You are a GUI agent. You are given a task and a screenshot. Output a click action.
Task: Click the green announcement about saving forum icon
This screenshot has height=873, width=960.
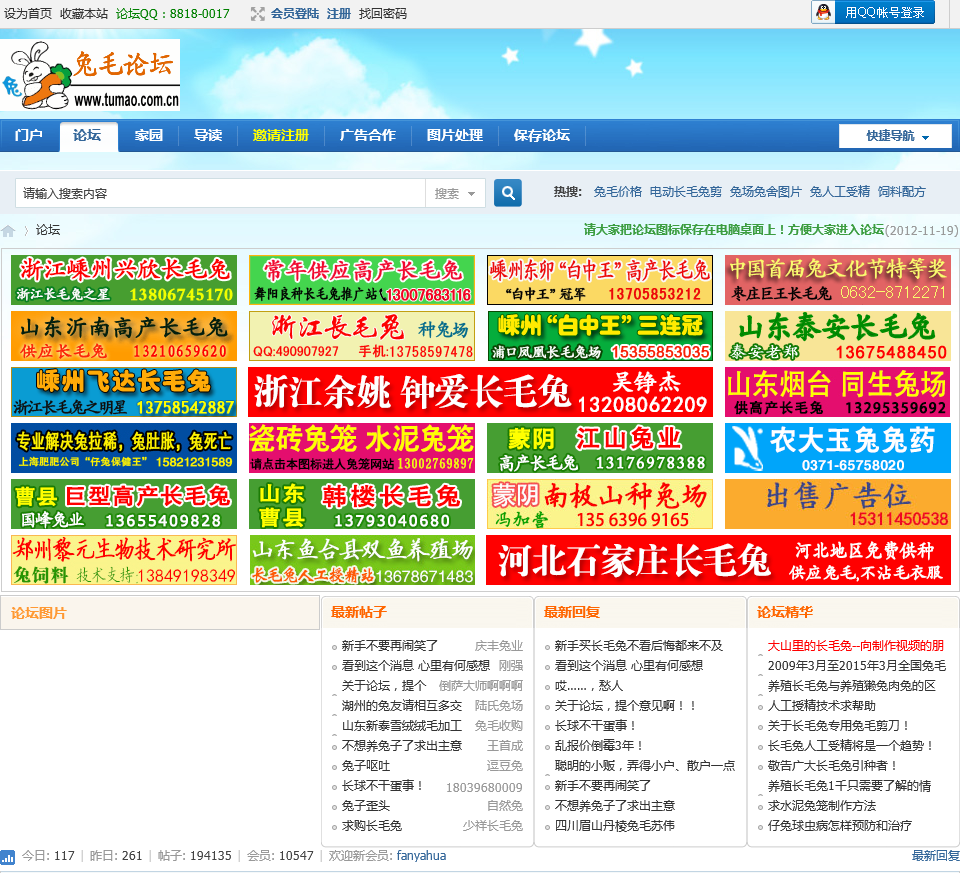coord(733,230)
